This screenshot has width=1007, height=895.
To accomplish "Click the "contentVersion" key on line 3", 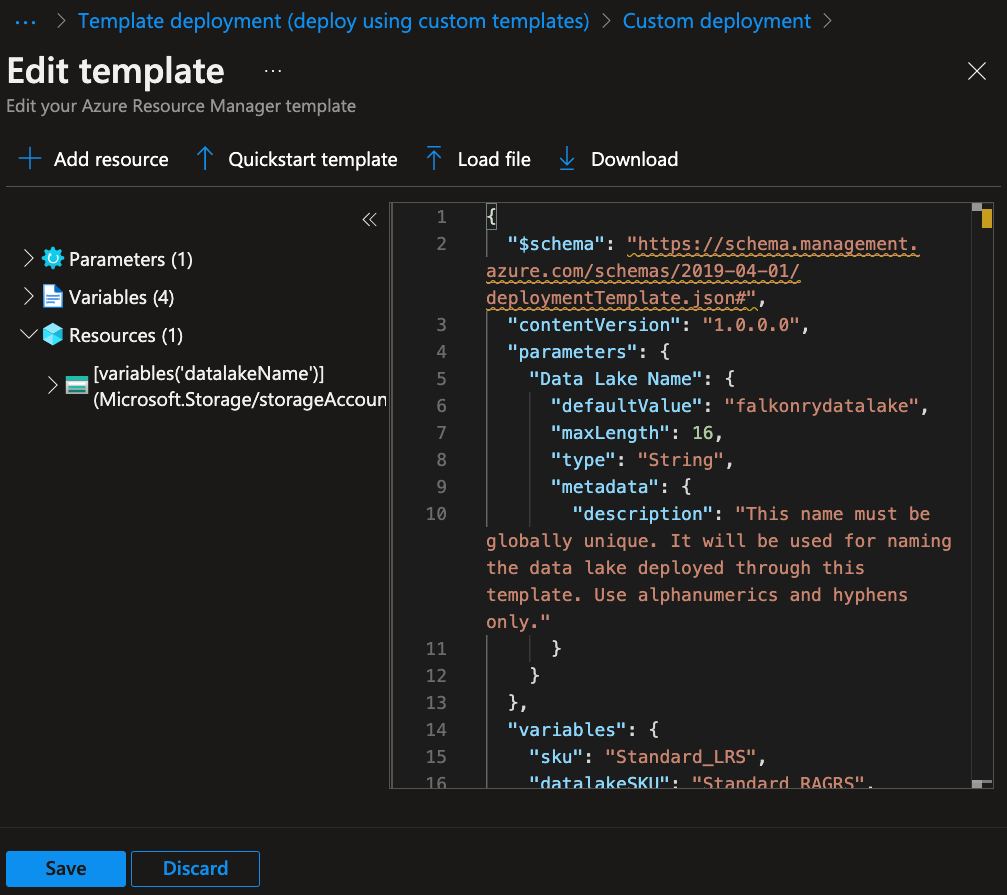I will [x=593, y=325].
